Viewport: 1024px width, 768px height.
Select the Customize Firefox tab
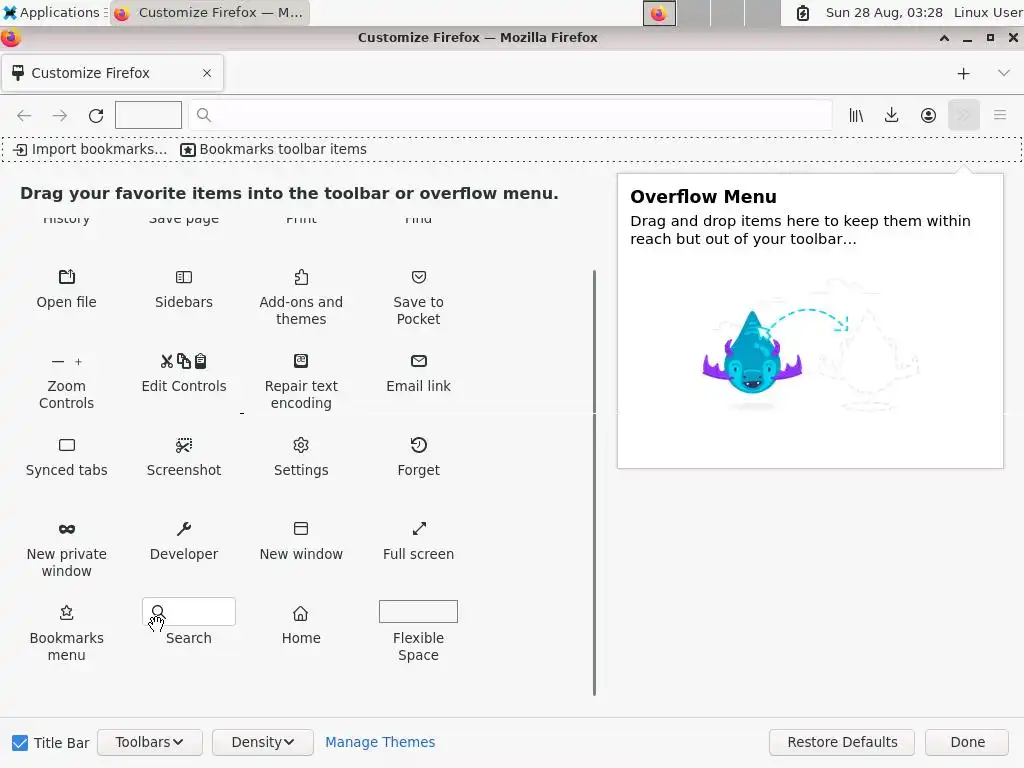(113, 73)
